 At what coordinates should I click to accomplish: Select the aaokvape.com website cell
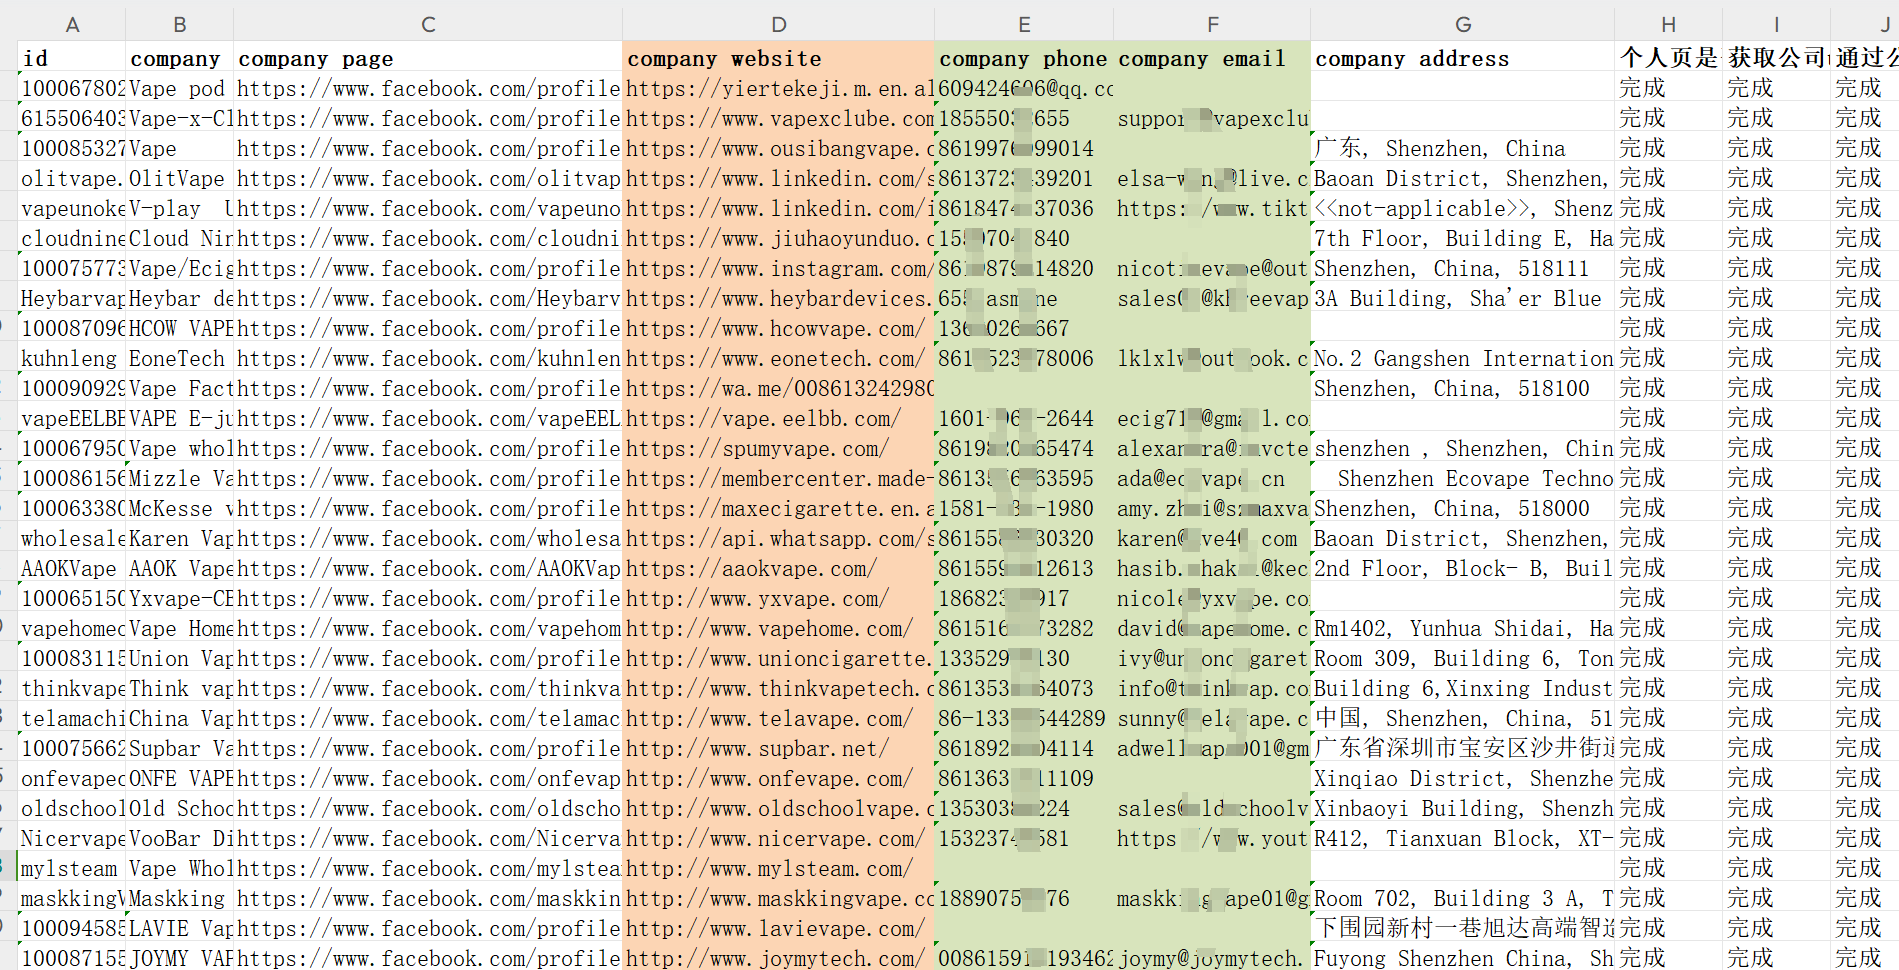[779, 568]
